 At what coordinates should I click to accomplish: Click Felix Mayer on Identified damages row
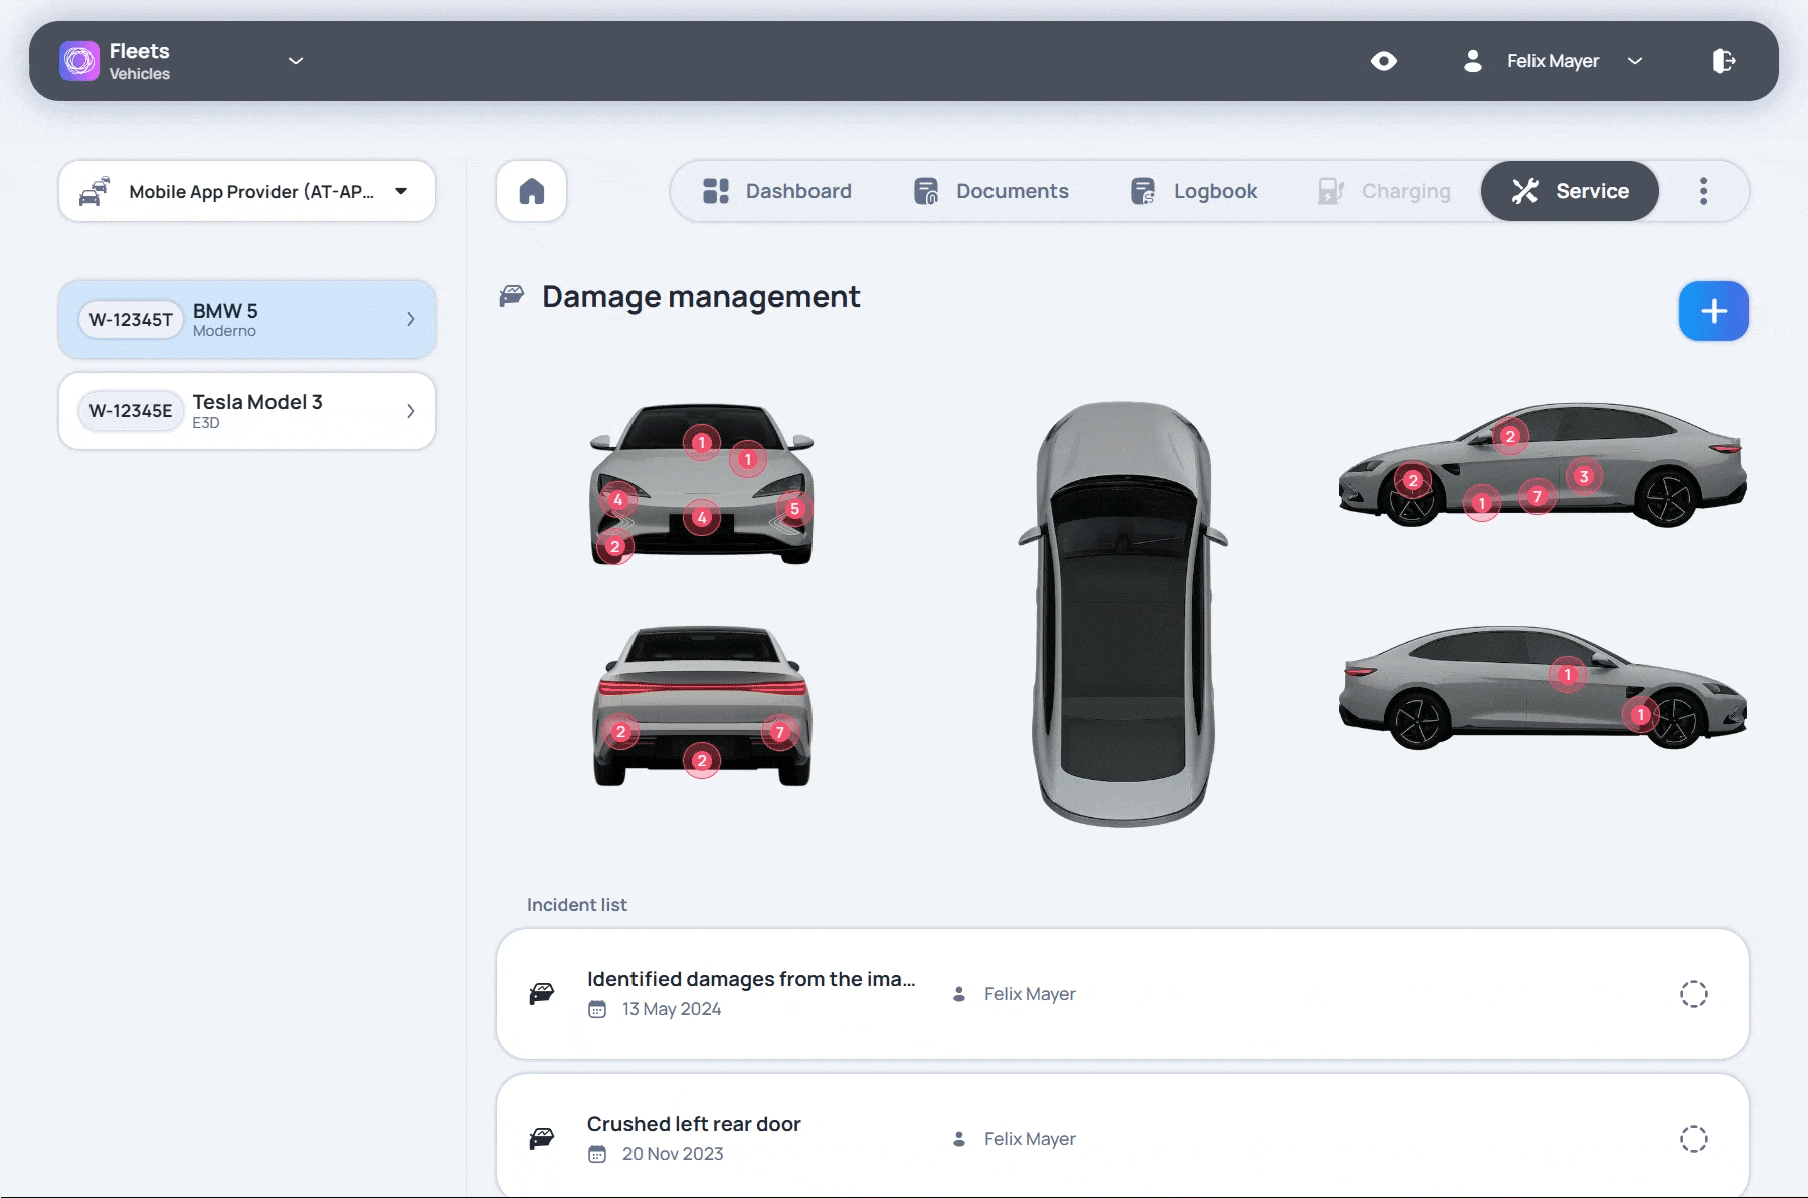click(x=1030, y=994)
